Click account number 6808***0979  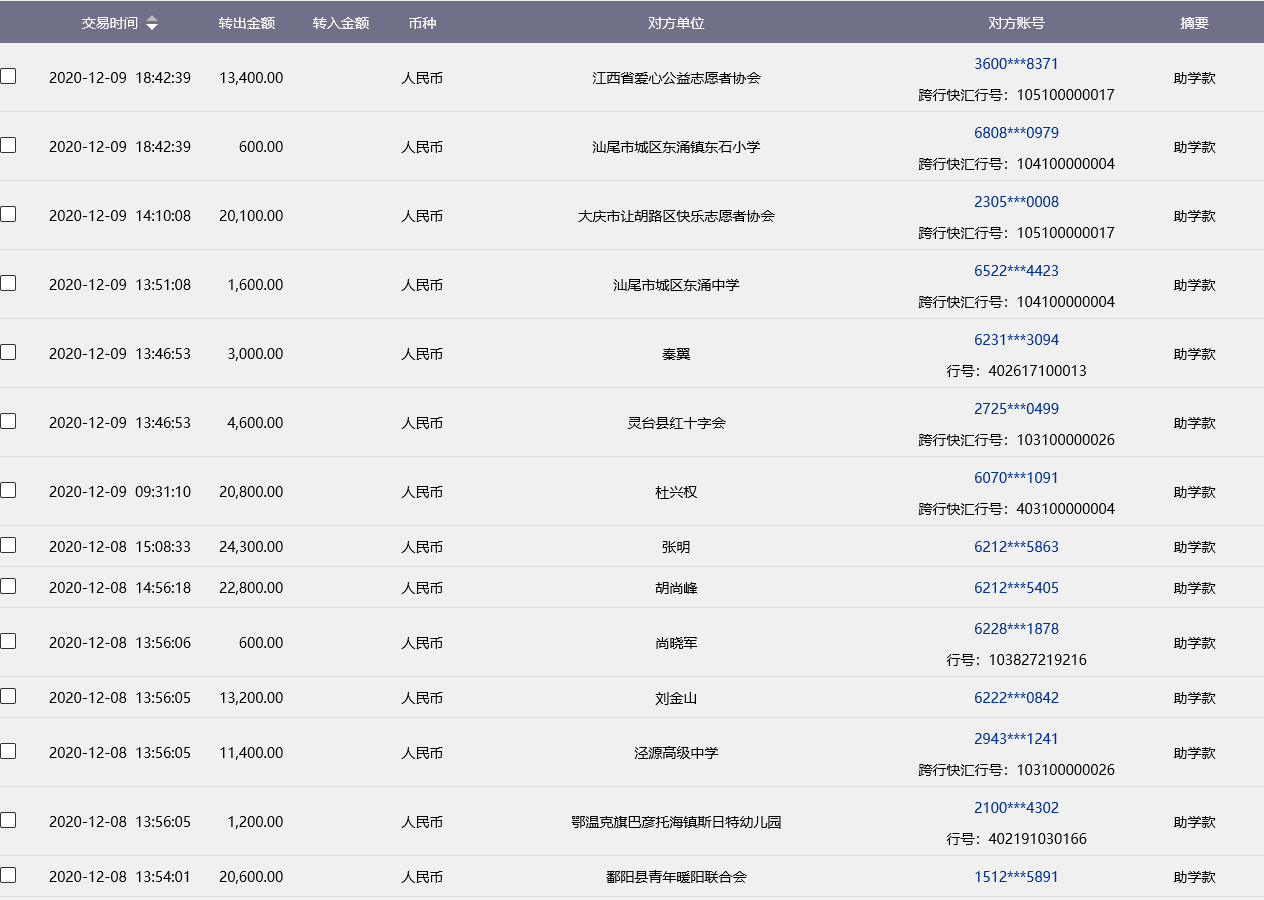[x=1016, y=133]
